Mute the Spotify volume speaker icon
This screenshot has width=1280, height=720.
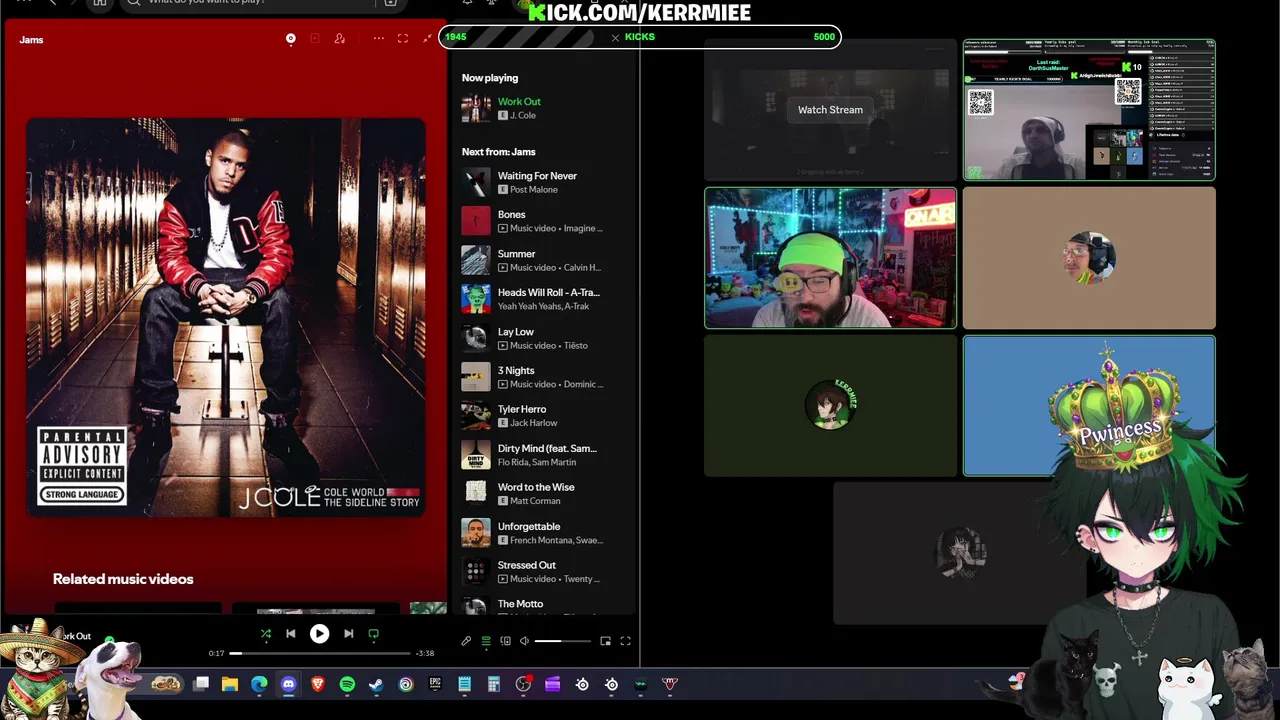[x=524, y=641]
